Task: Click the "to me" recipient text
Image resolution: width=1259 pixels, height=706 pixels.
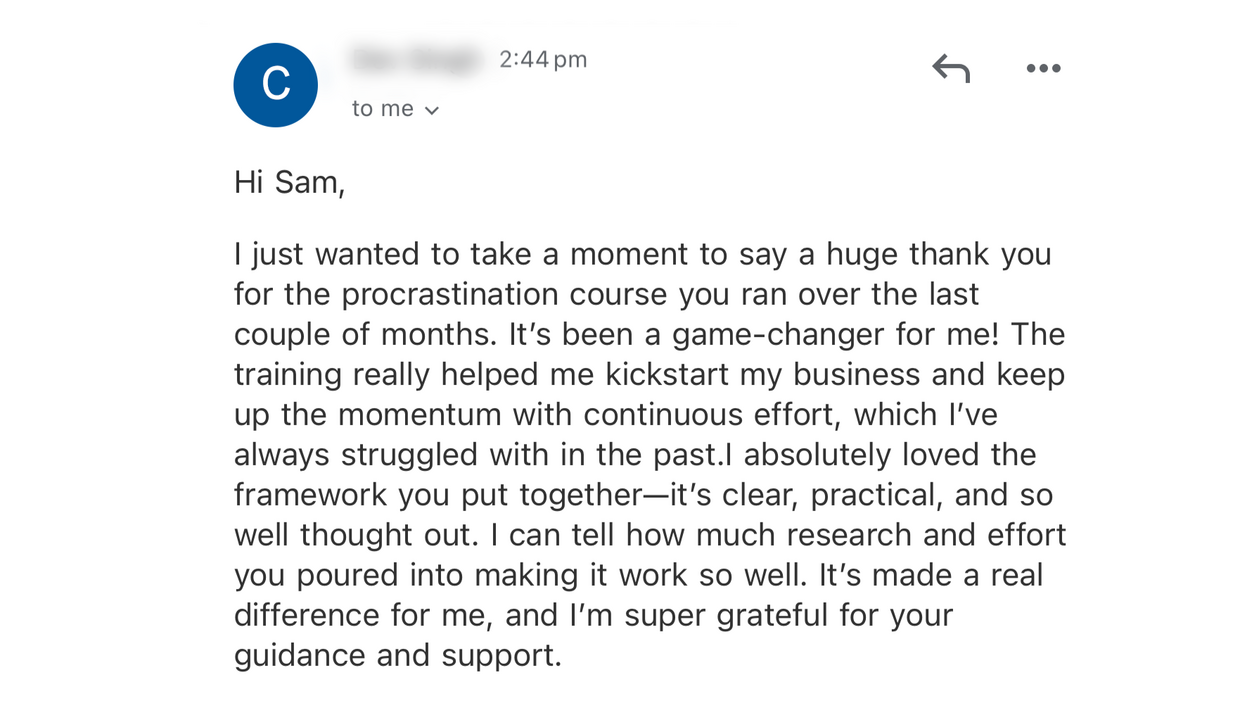Action: [382, 109]
